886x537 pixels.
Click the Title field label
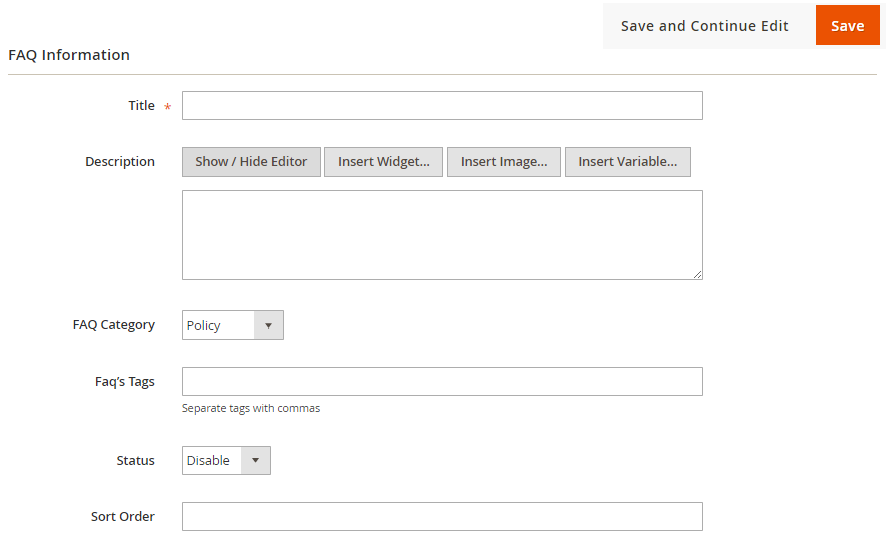[141, 106]
